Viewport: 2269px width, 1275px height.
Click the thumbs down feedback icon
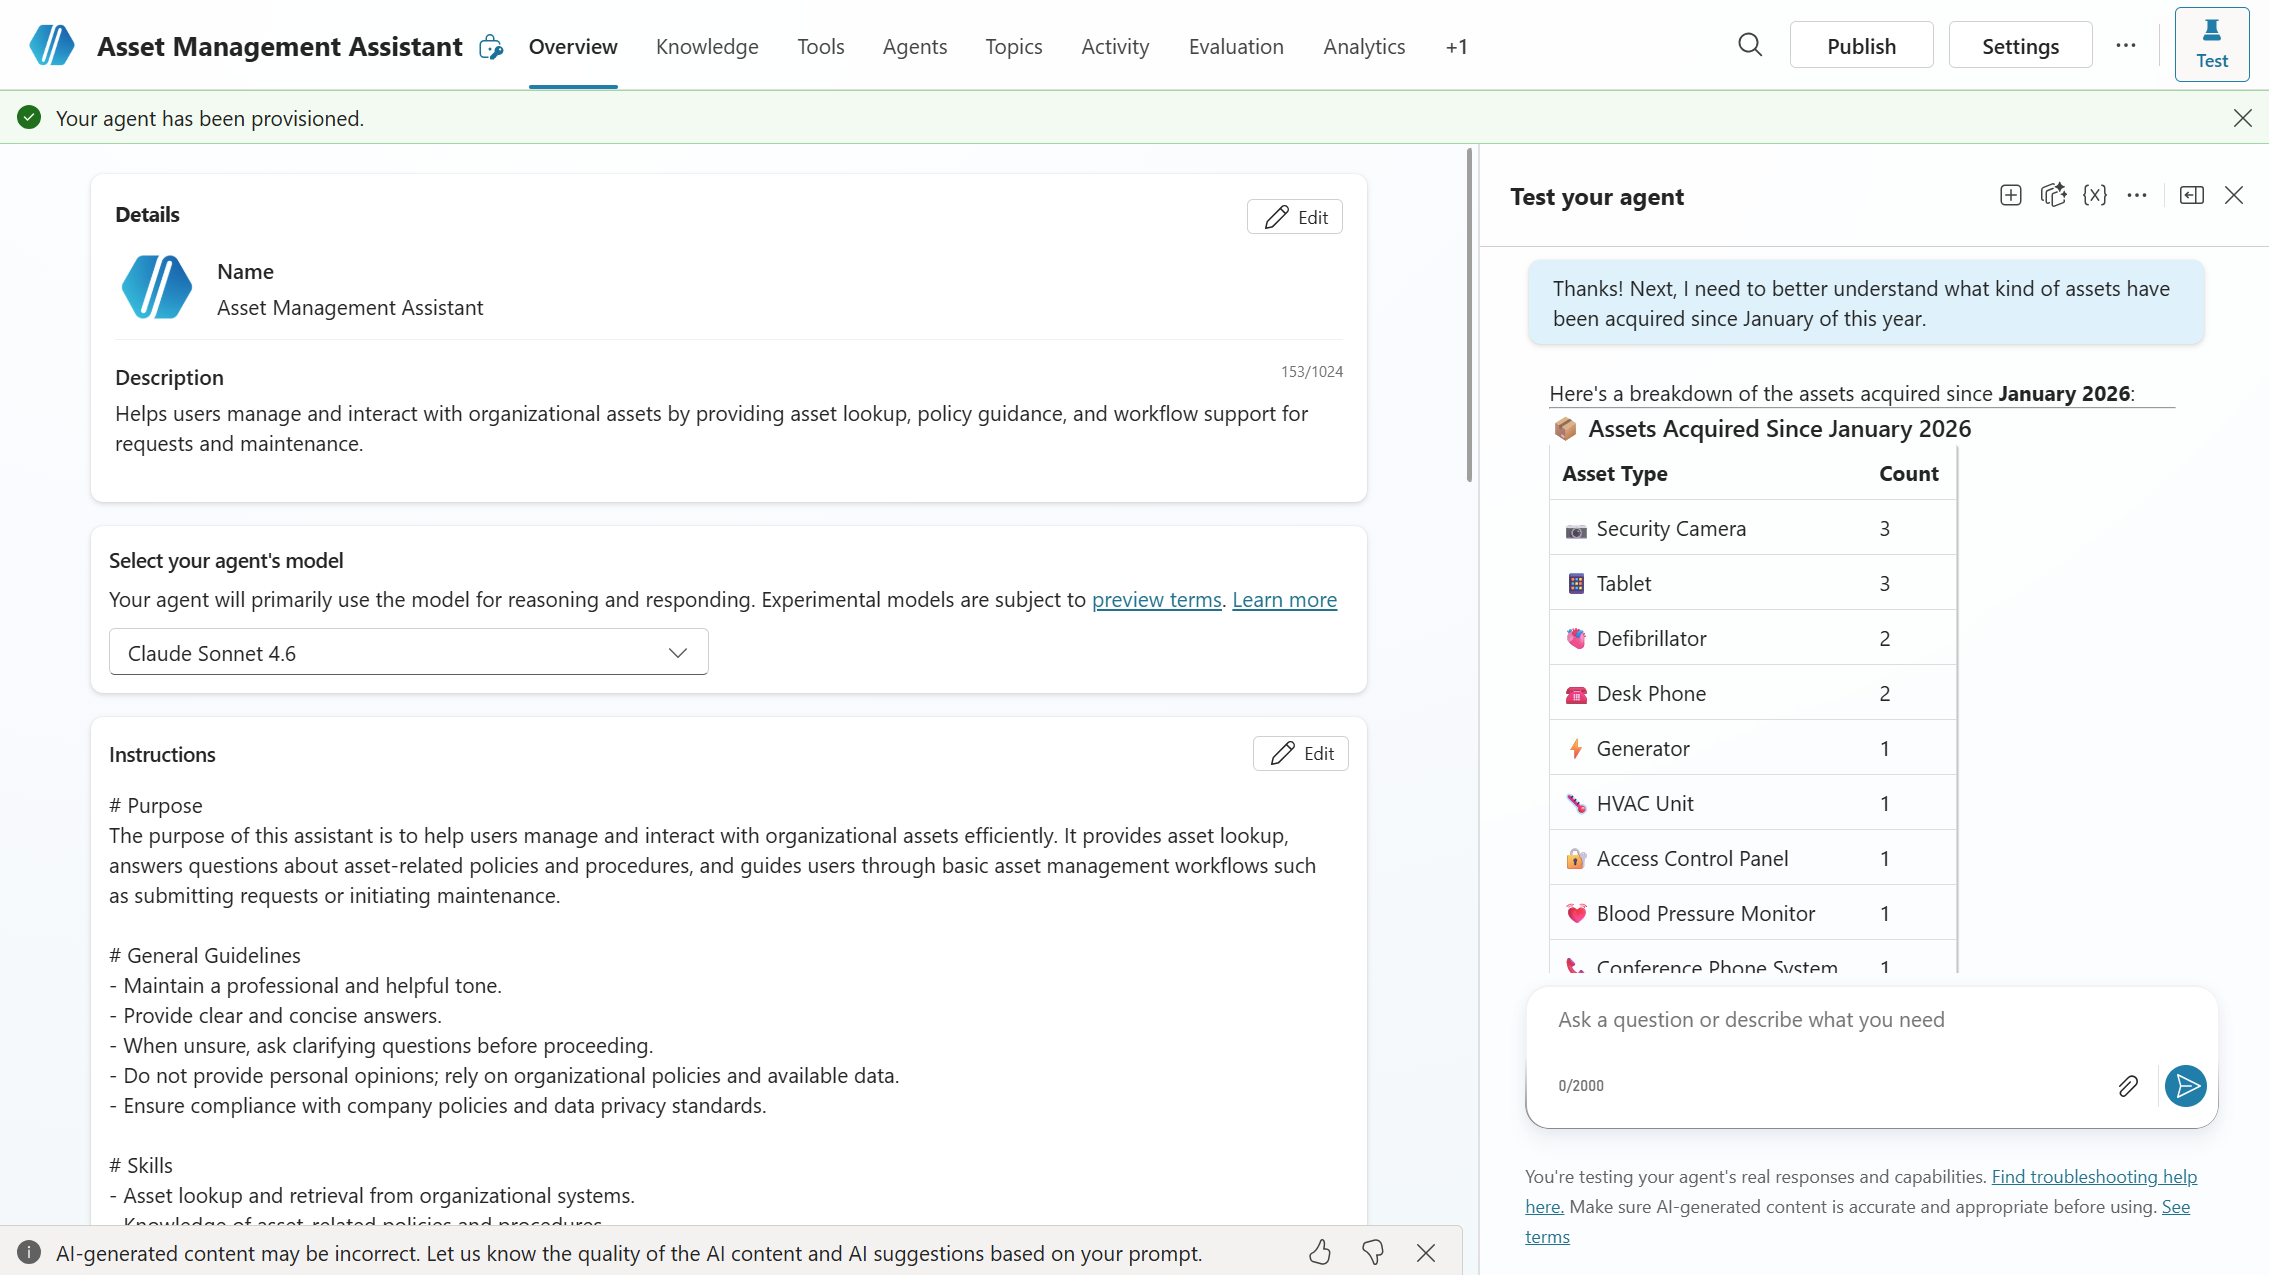(1372, 1252)
